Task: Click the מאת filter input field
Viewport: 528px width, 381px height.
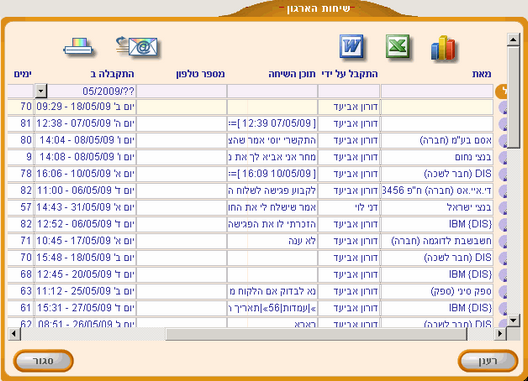Action: tap(437, 91)
